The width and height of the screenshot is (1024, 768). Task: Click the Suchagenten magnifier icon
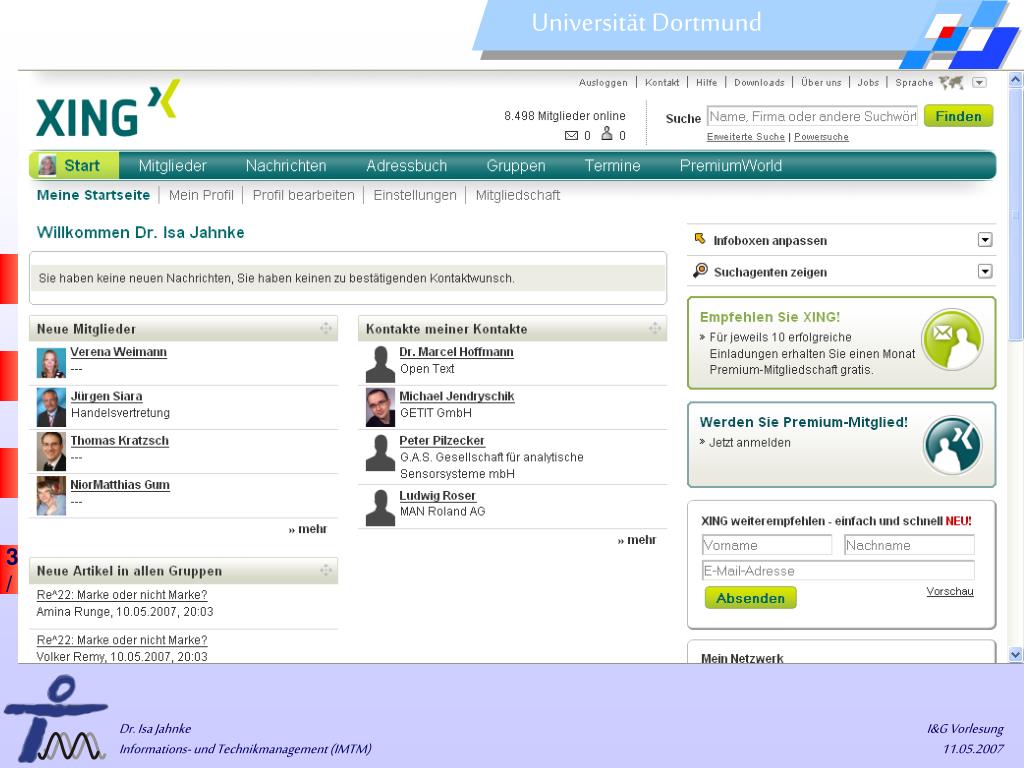[x=700, y=270]
